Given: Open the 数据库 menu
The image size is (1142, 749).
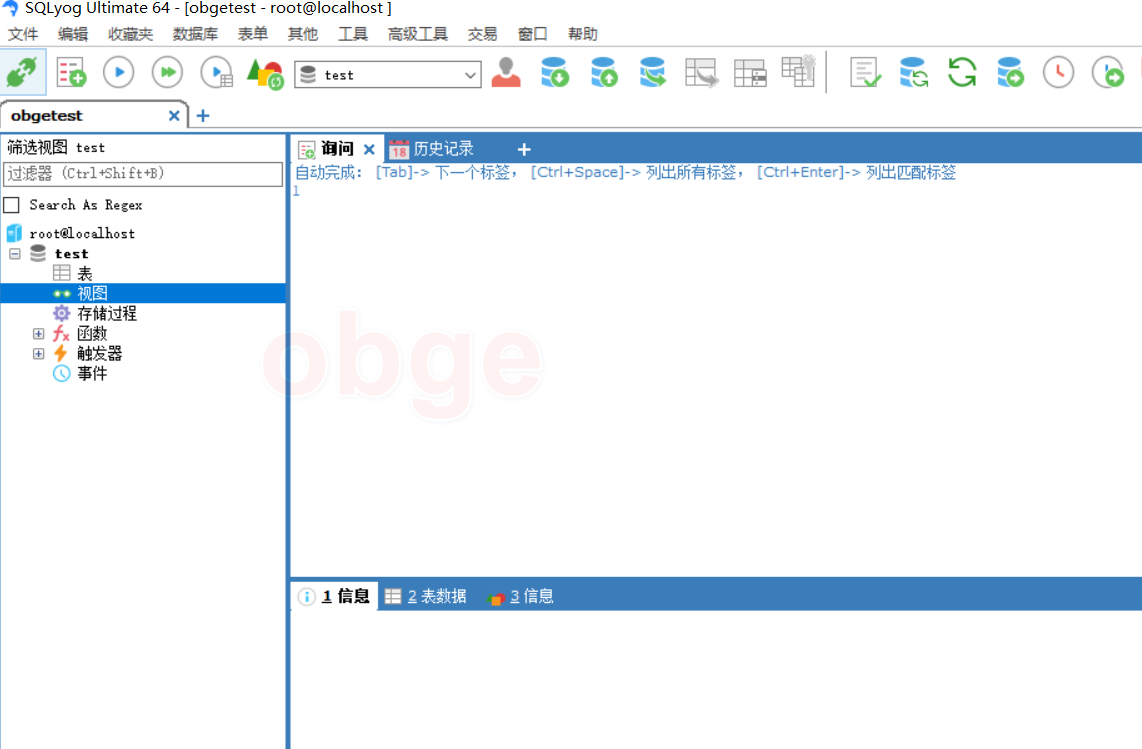Looking at the screenshot, I should coord(195,34).
